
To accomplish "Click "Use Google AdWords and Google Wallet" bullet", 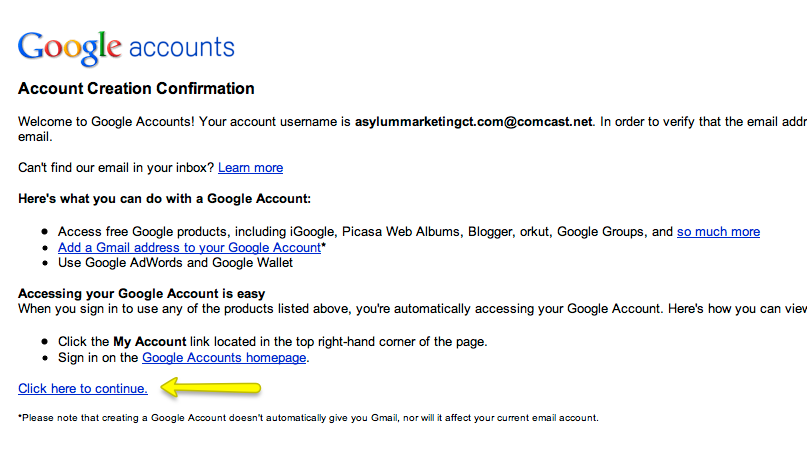I will [176, 263].
